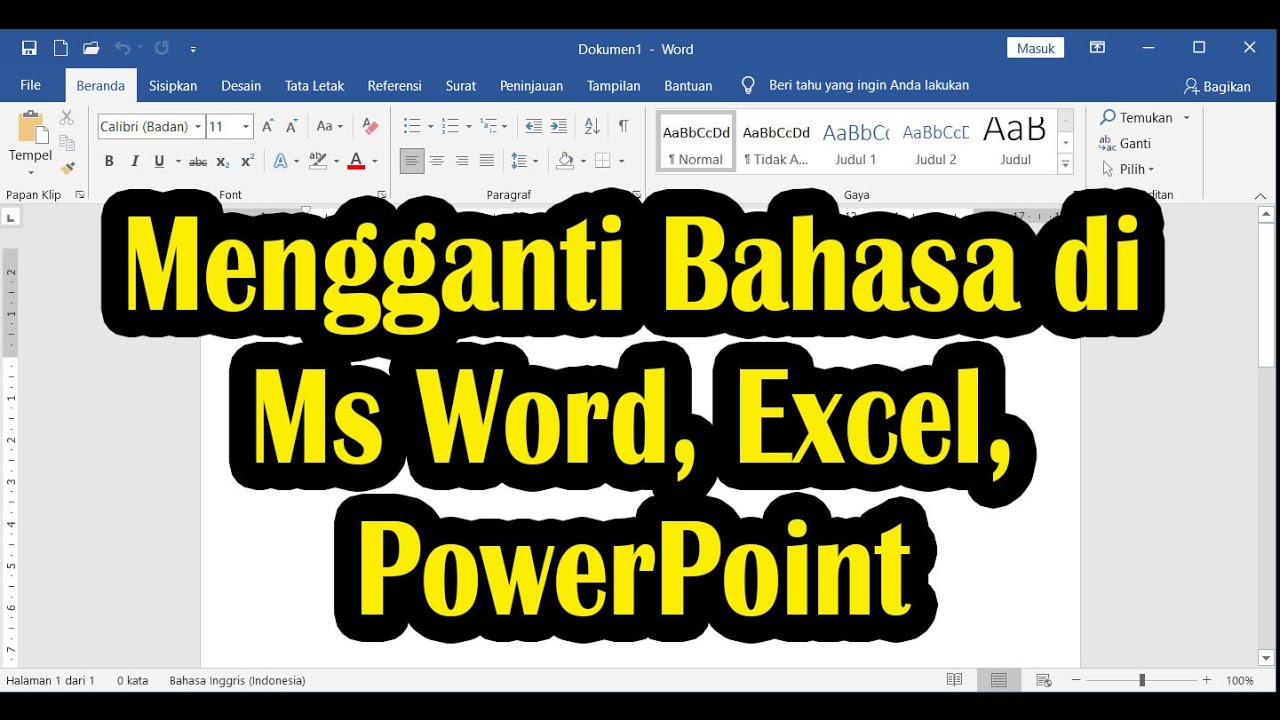Viewport: 1280px width, 720px height.
Task: Open Customize Quick Access Toolbar arrow
Action: click(x=193, y=49)
